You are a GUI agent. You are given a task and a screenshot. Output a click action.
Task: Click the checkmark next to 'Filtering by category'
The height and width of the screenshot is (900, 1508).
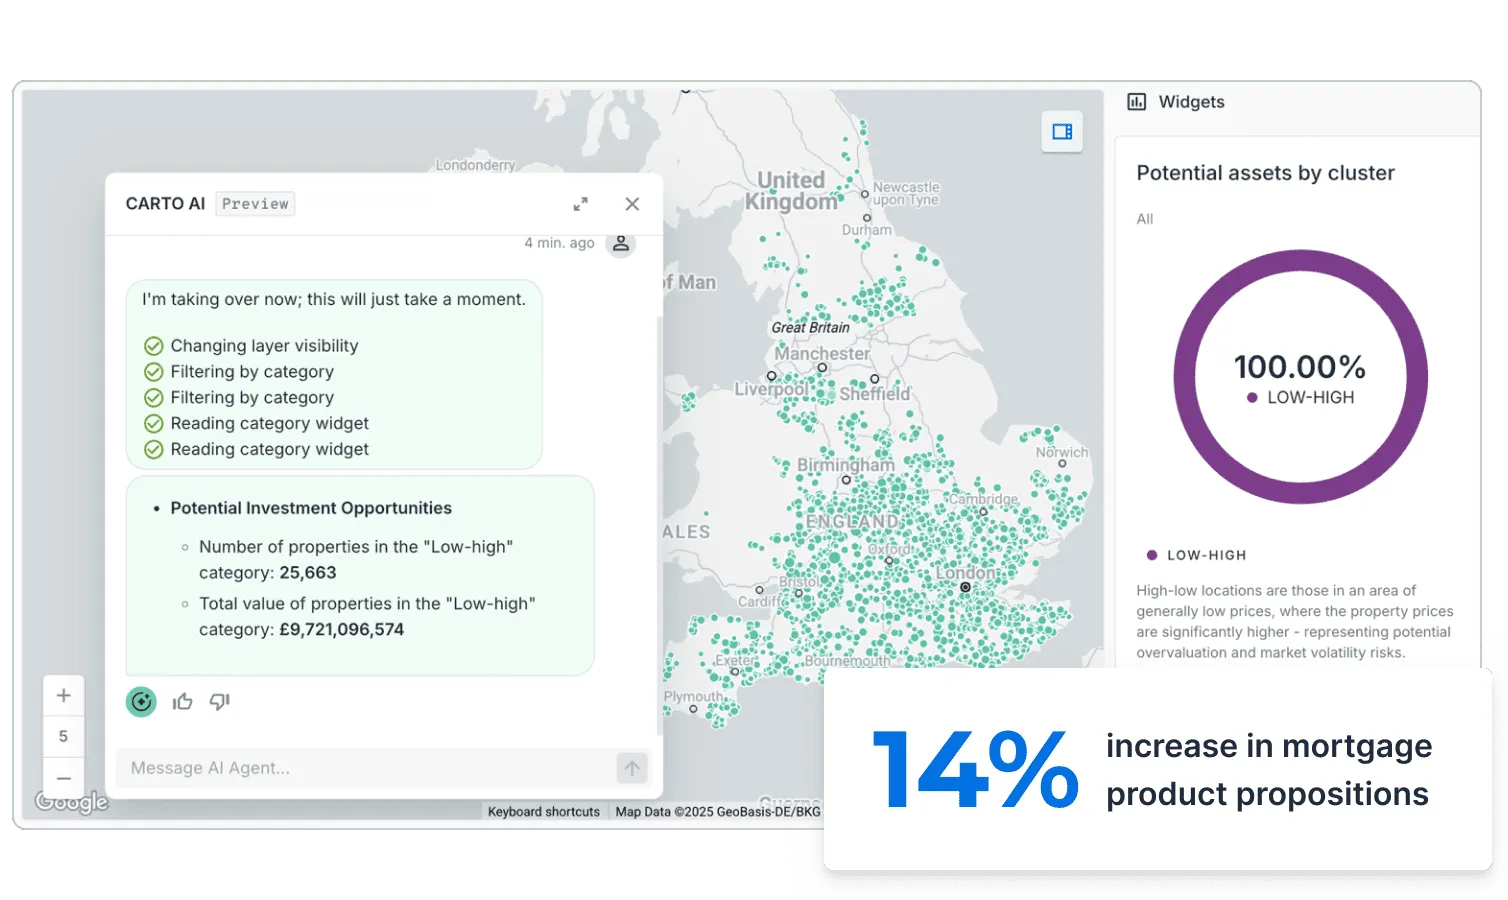(x=153, y=371)
